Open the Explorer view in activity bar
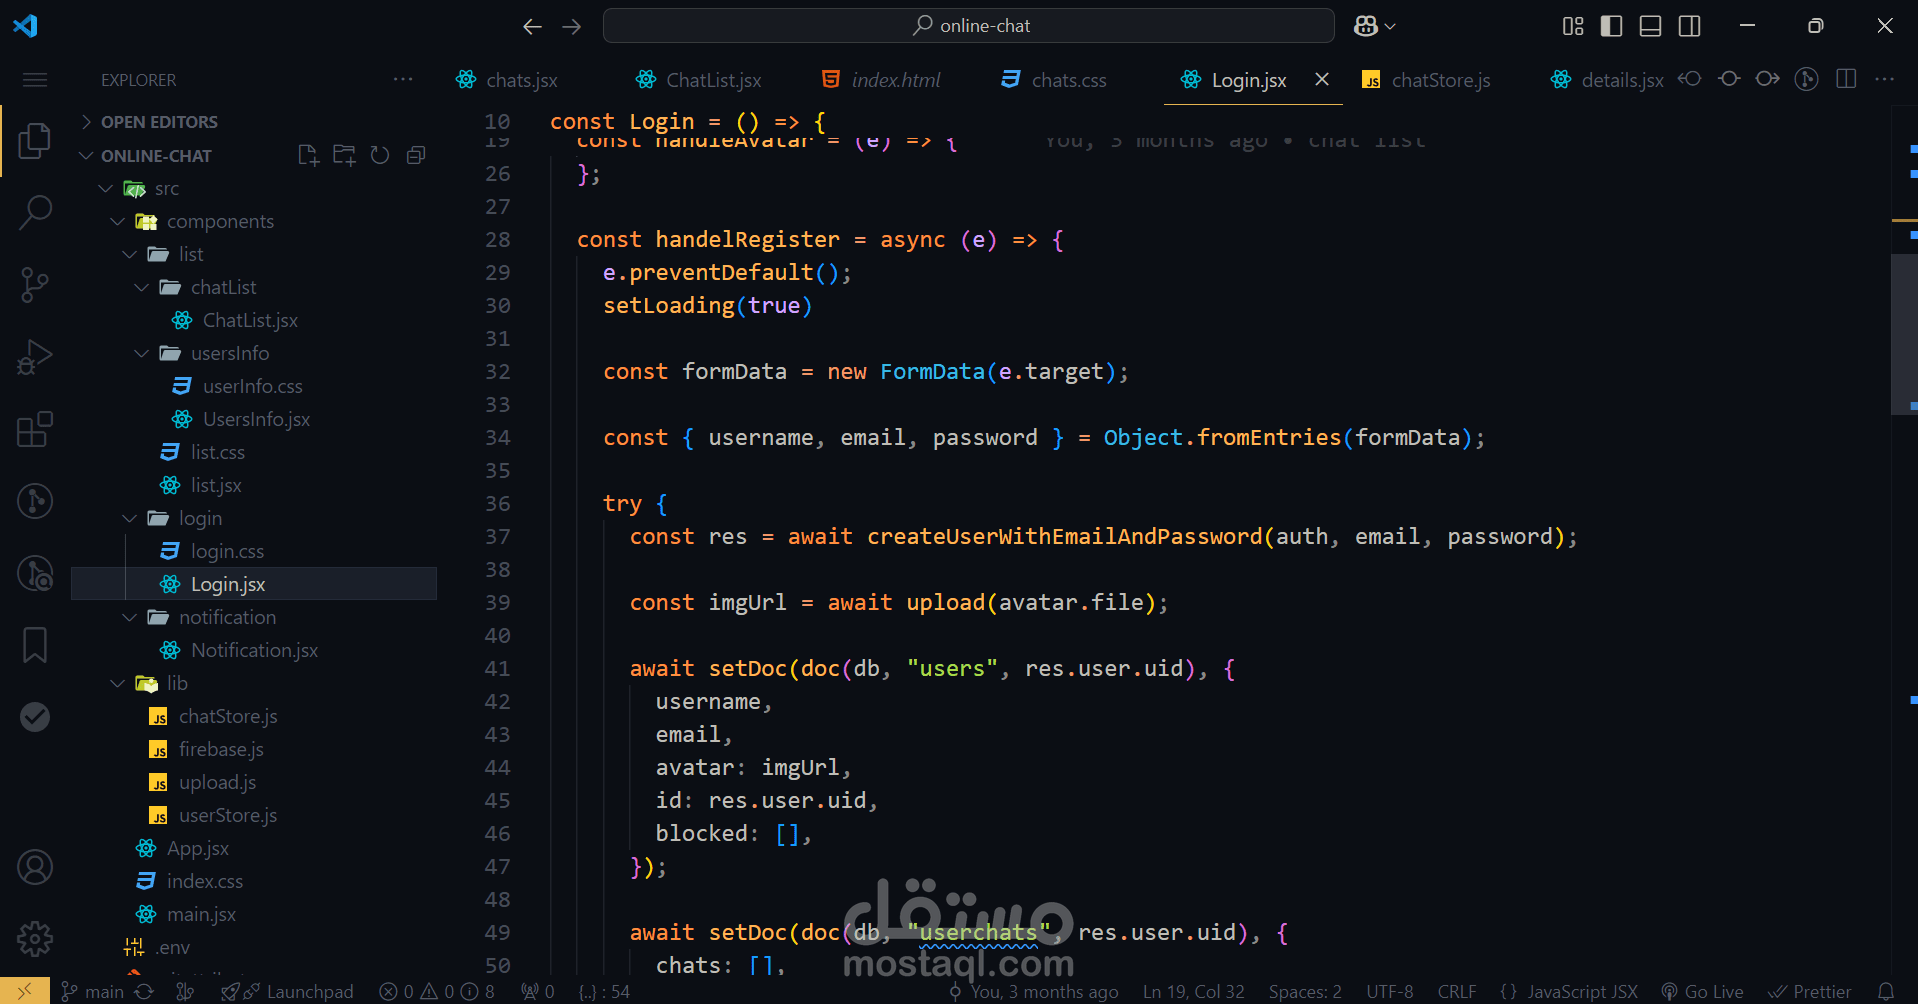Screen dimensions: 1918x1004 coord(35,140)
